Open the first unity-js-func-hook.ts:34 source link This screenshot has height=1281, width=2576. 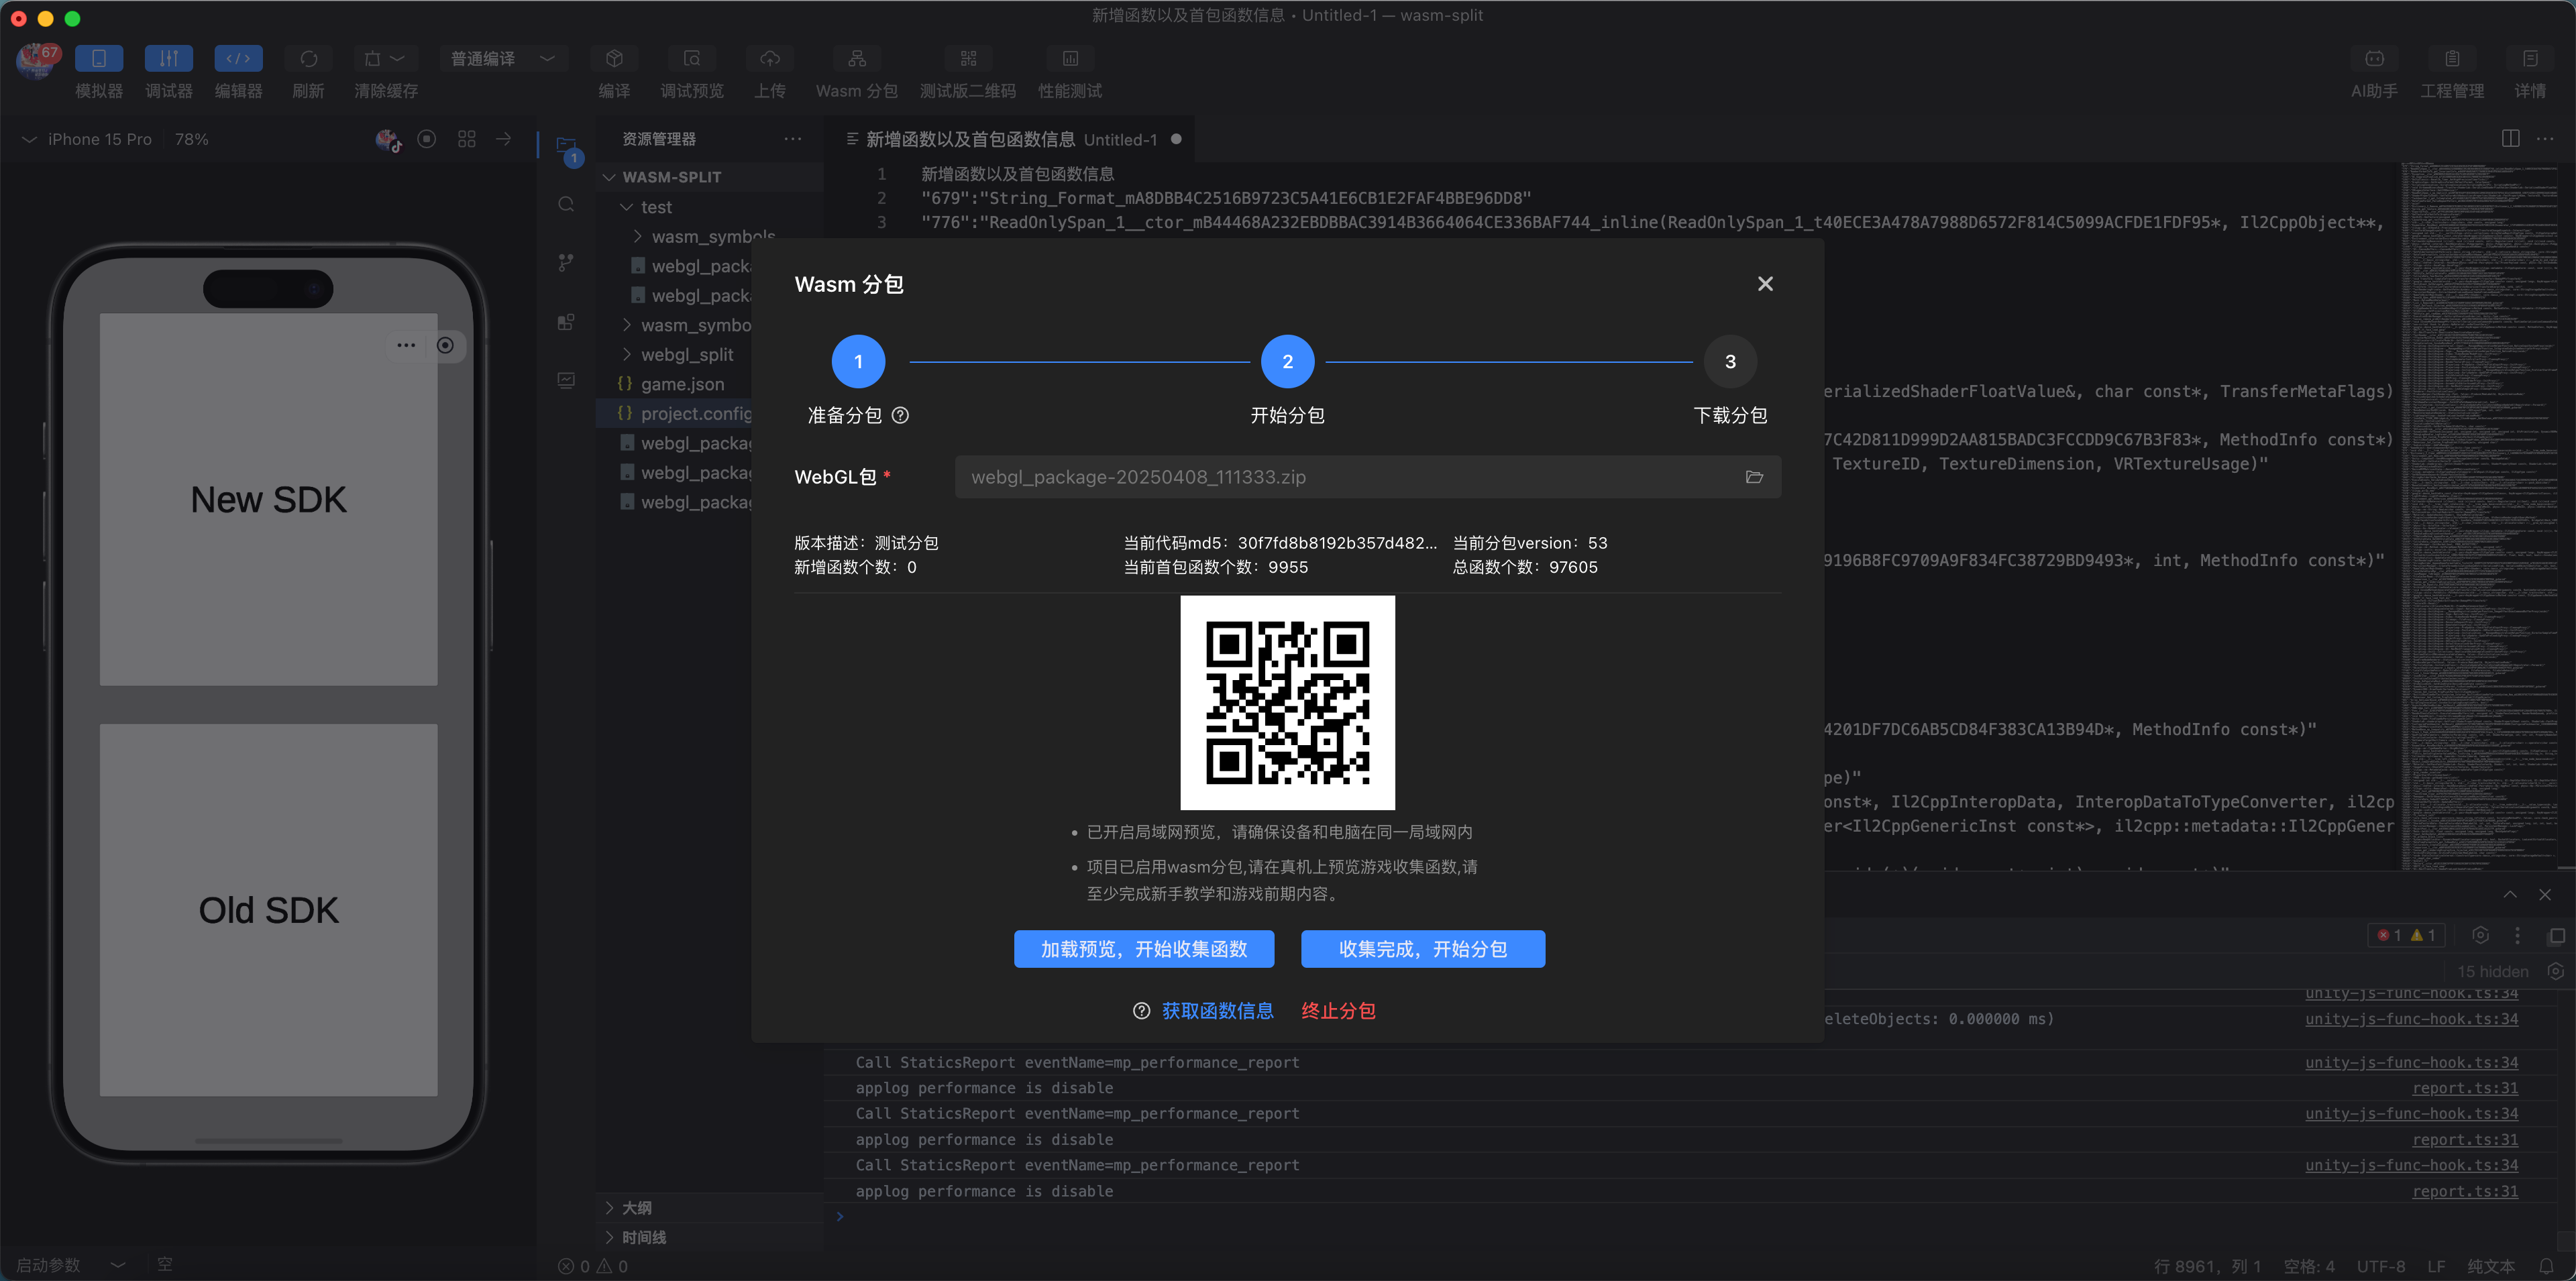coord(2411,994)
